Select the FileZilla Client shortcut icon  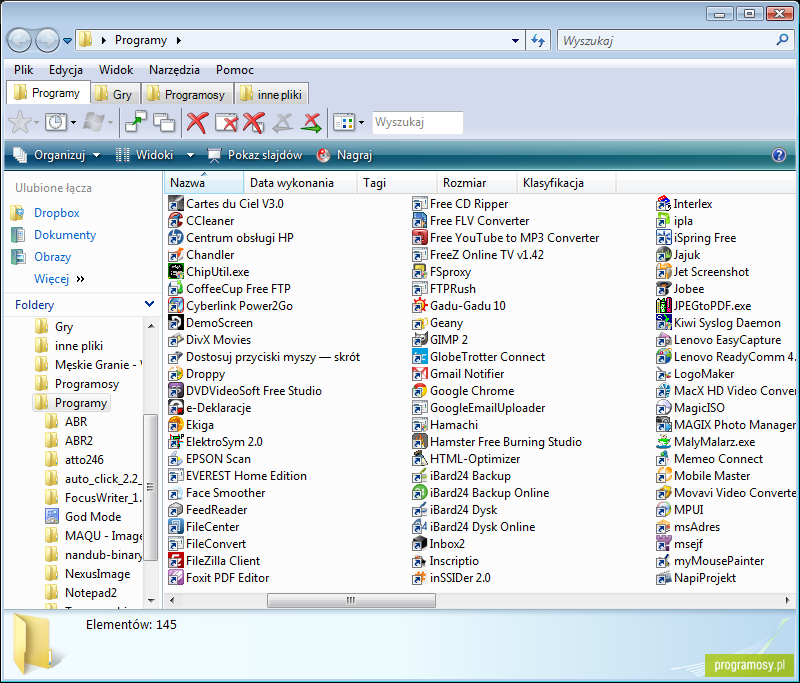click(176, 561)
